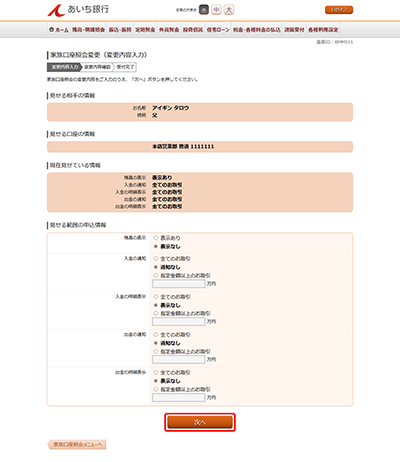400x462 pixels.
Task: Open 税金・各種料金の払込 menu
Action: [256, 30]
